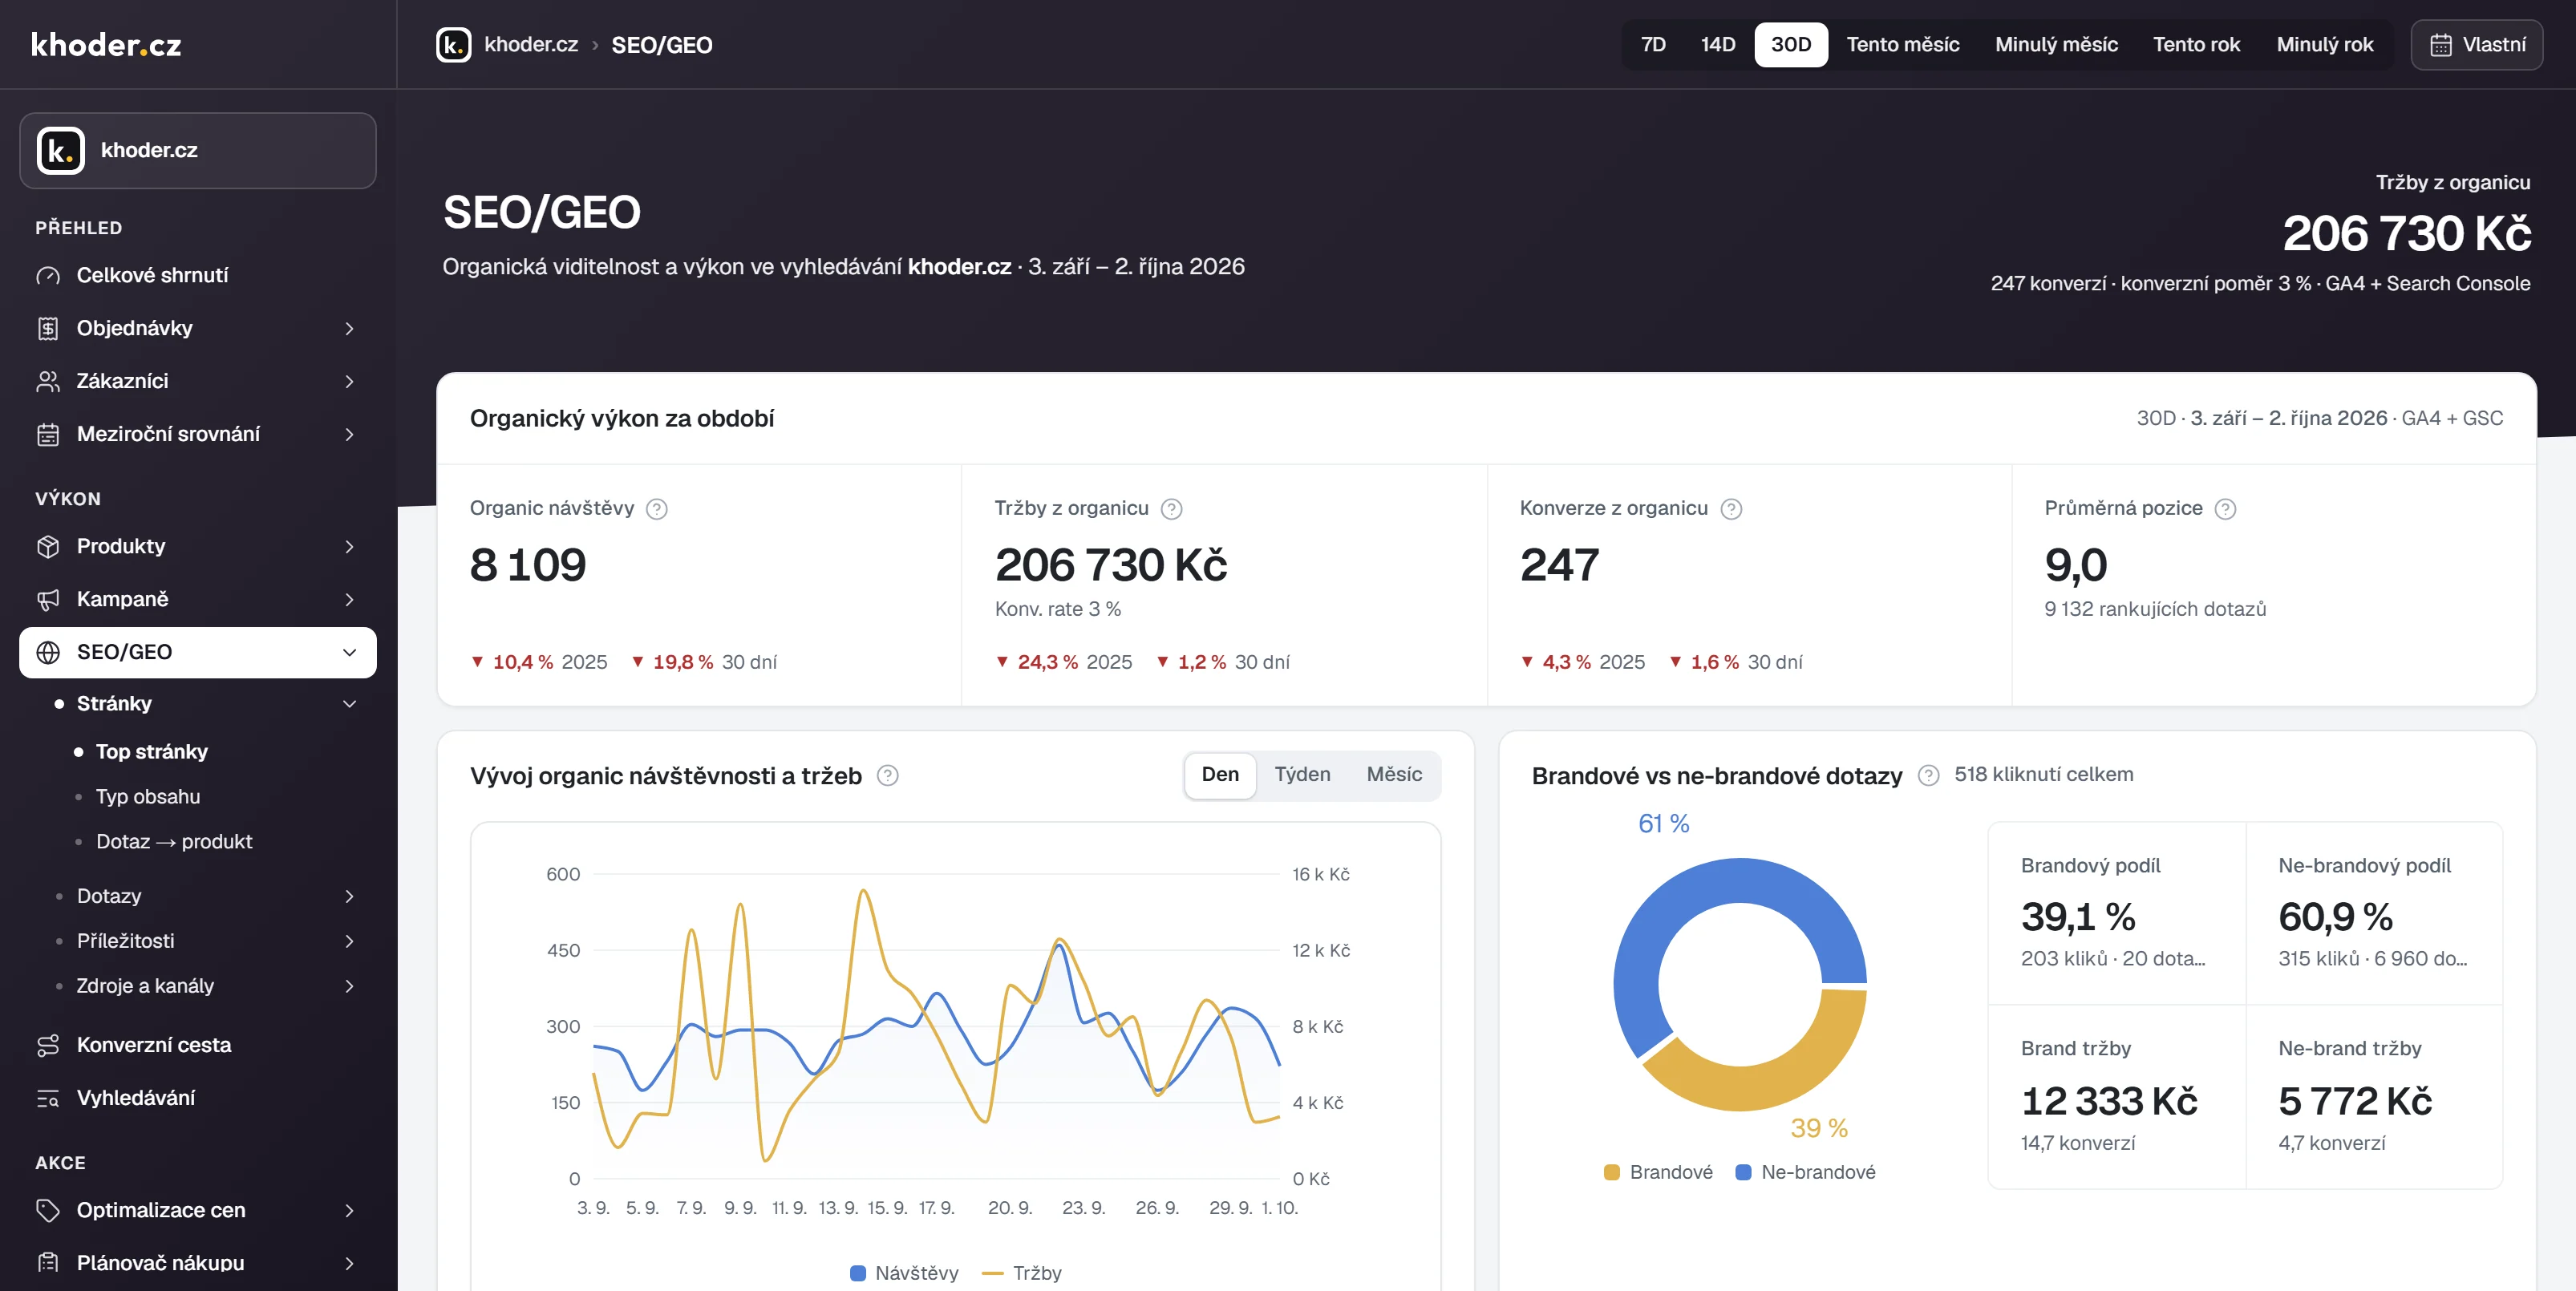Viewport: 2576px width, 1291px height.
Task: Open Celkové shrnutí overview gauge icon
Action: click(48, 275)
